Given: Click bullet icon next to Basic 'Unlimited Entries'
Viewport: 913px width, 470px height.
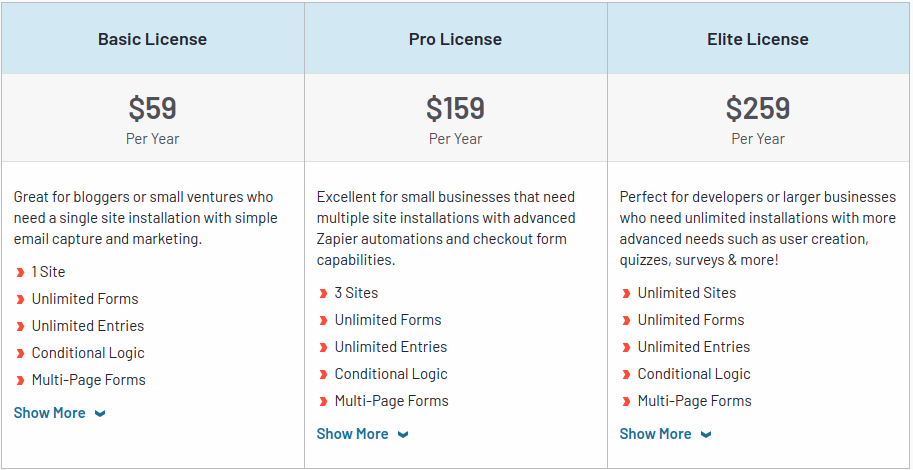Looking at the screenshot, I should [21, 326].
